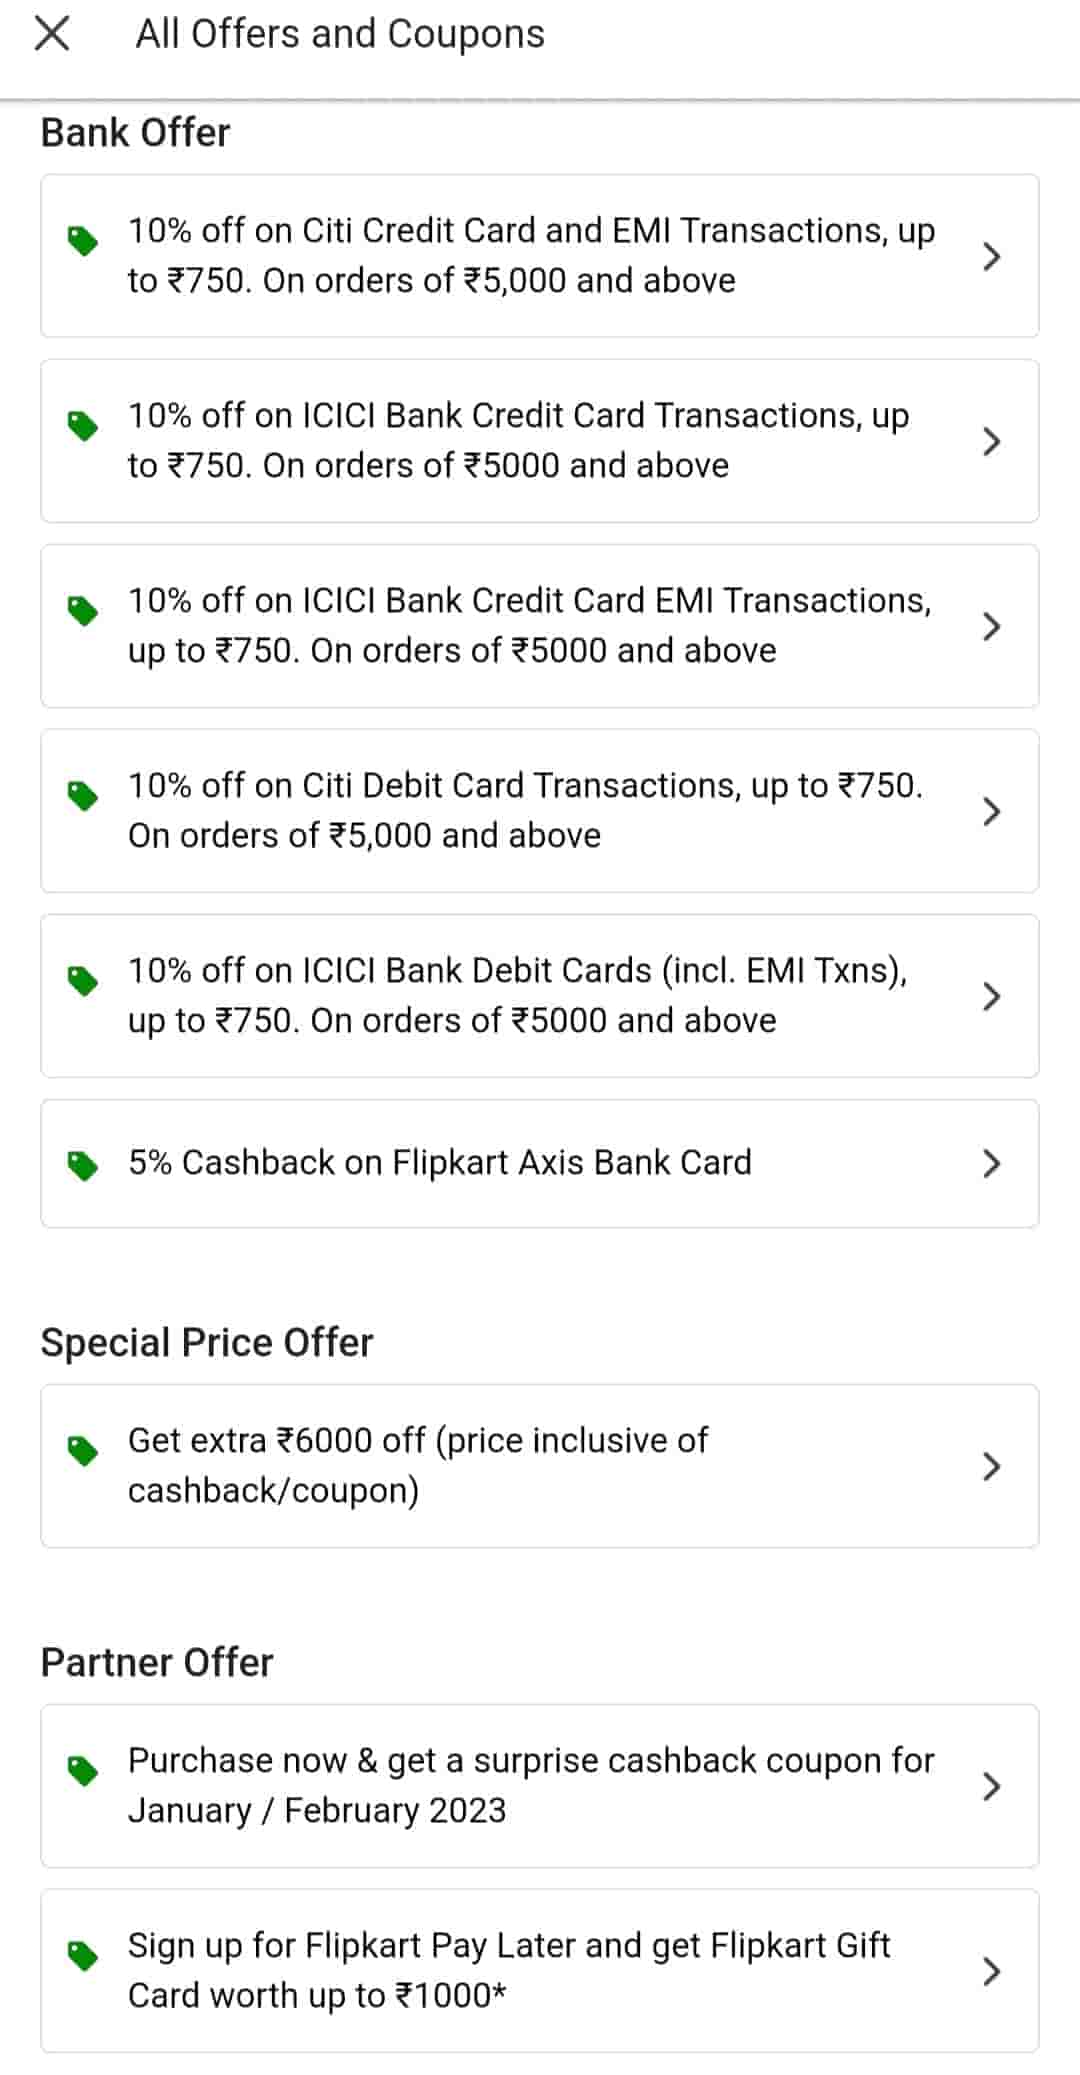Expand the extra ₹6000 off offer chevron
Screen dimensions: 1080x2075
pyautogui.click(x=991, y=1466)
